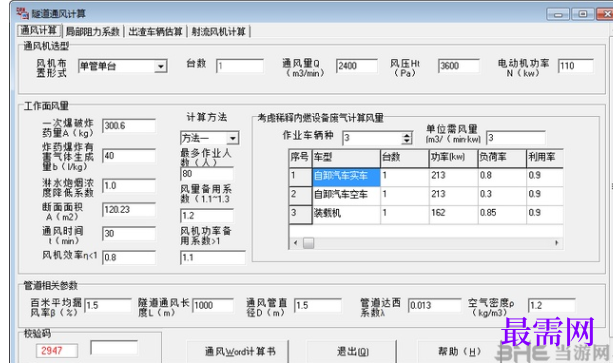Maximize the 隧道通风计算 window

(583, 14)
